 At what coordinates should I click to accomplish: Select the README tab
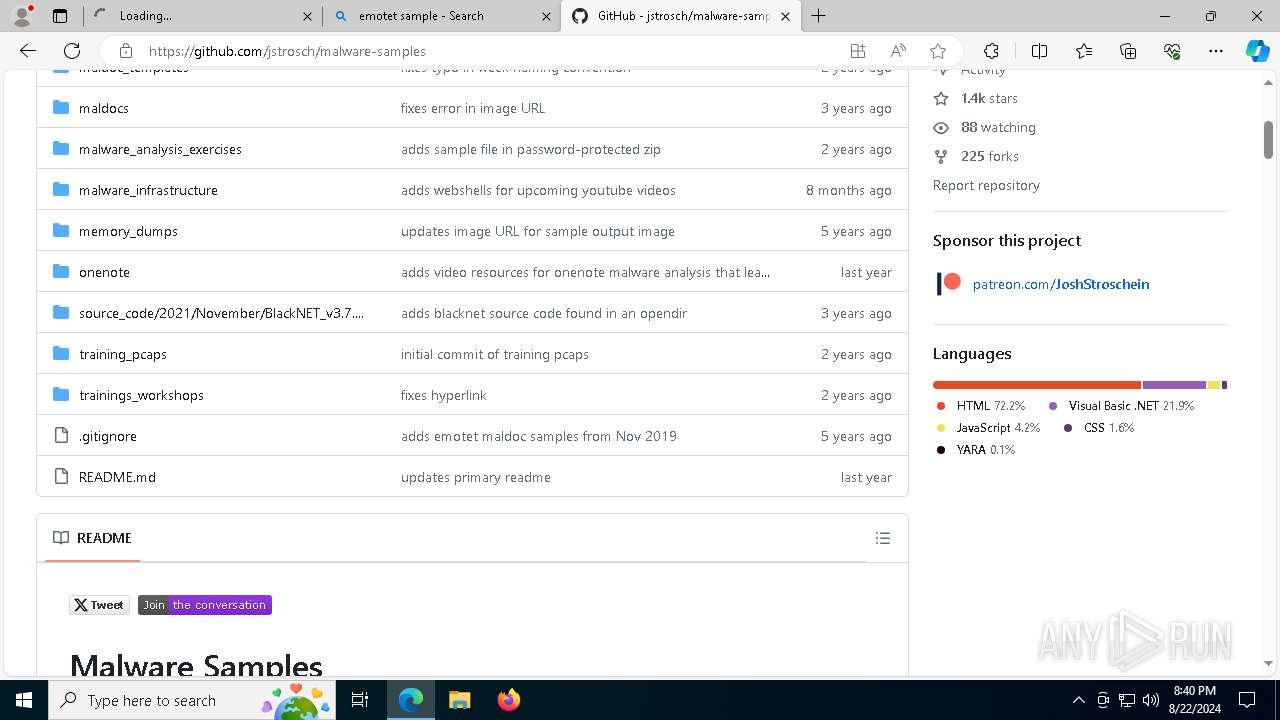tap(92, 538)
